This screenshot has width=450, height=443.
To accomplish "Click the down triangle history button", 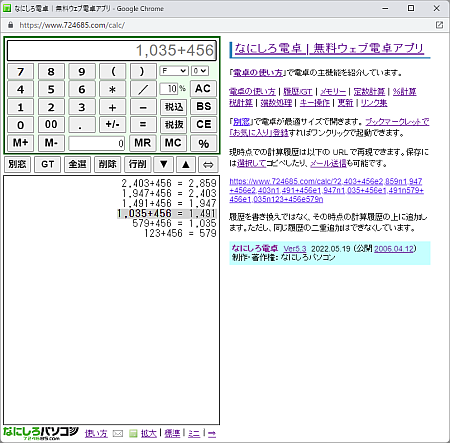I will pos(163,164).
